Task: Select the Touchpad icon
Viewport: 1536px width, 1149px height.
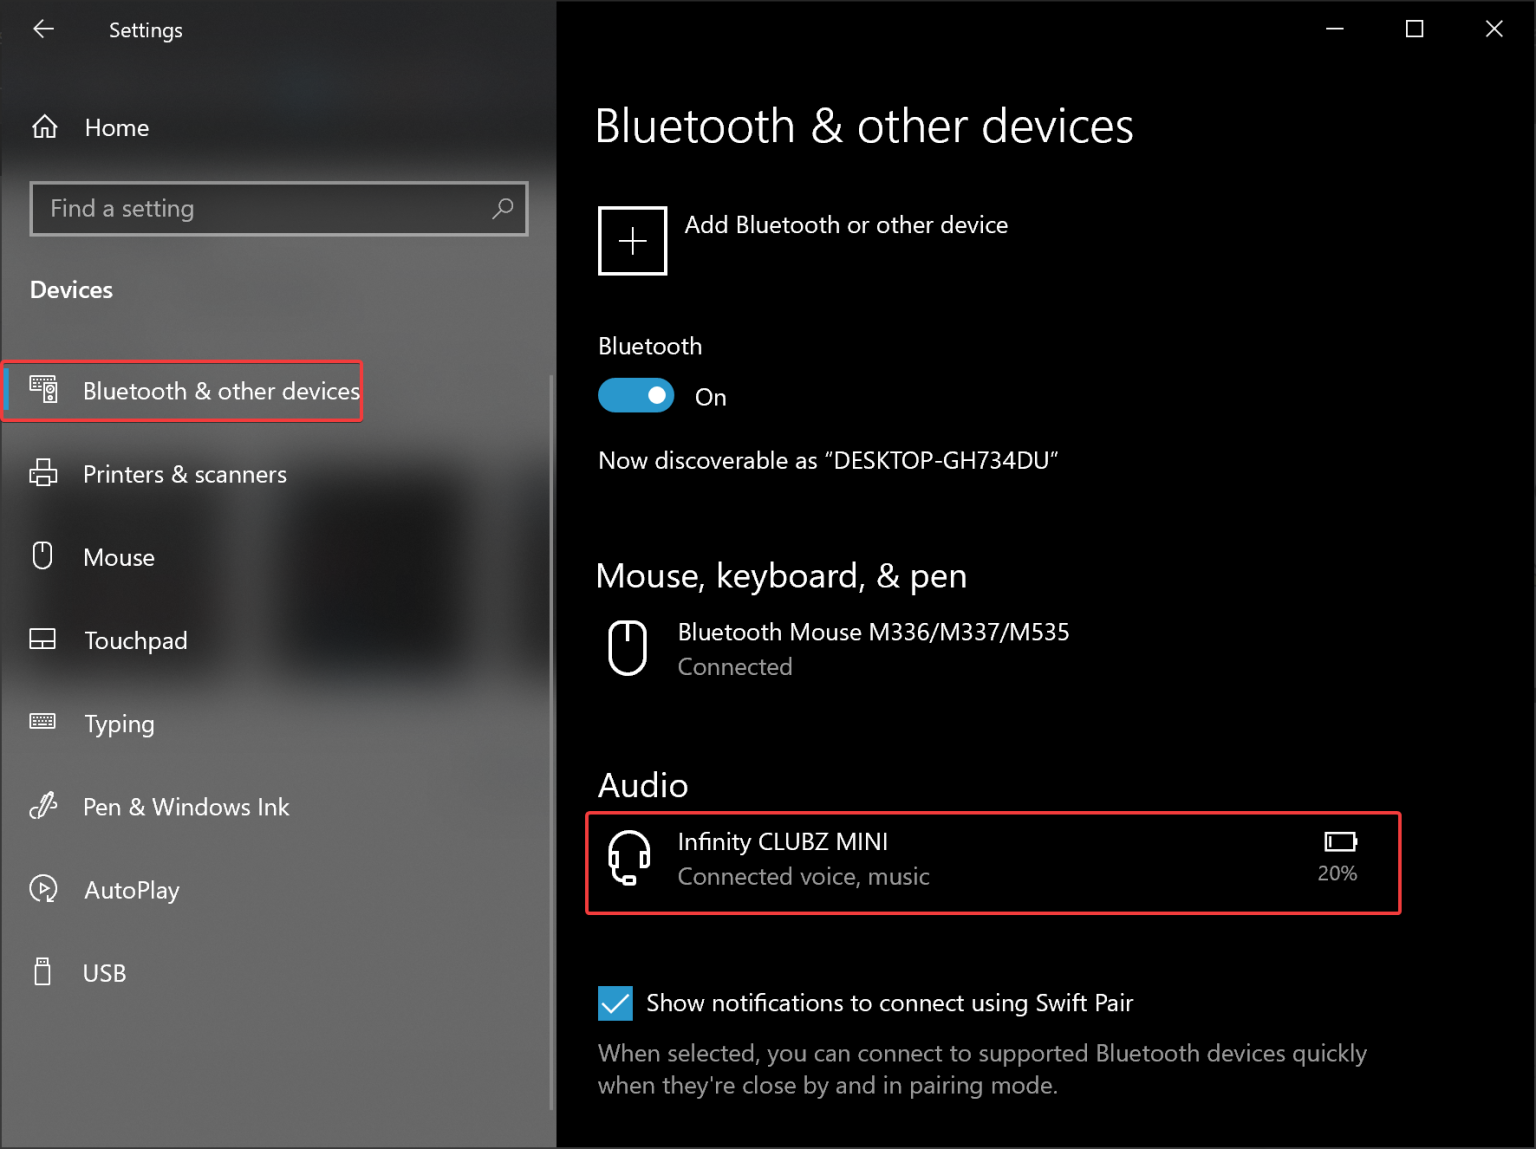Action: coord(44,639)
